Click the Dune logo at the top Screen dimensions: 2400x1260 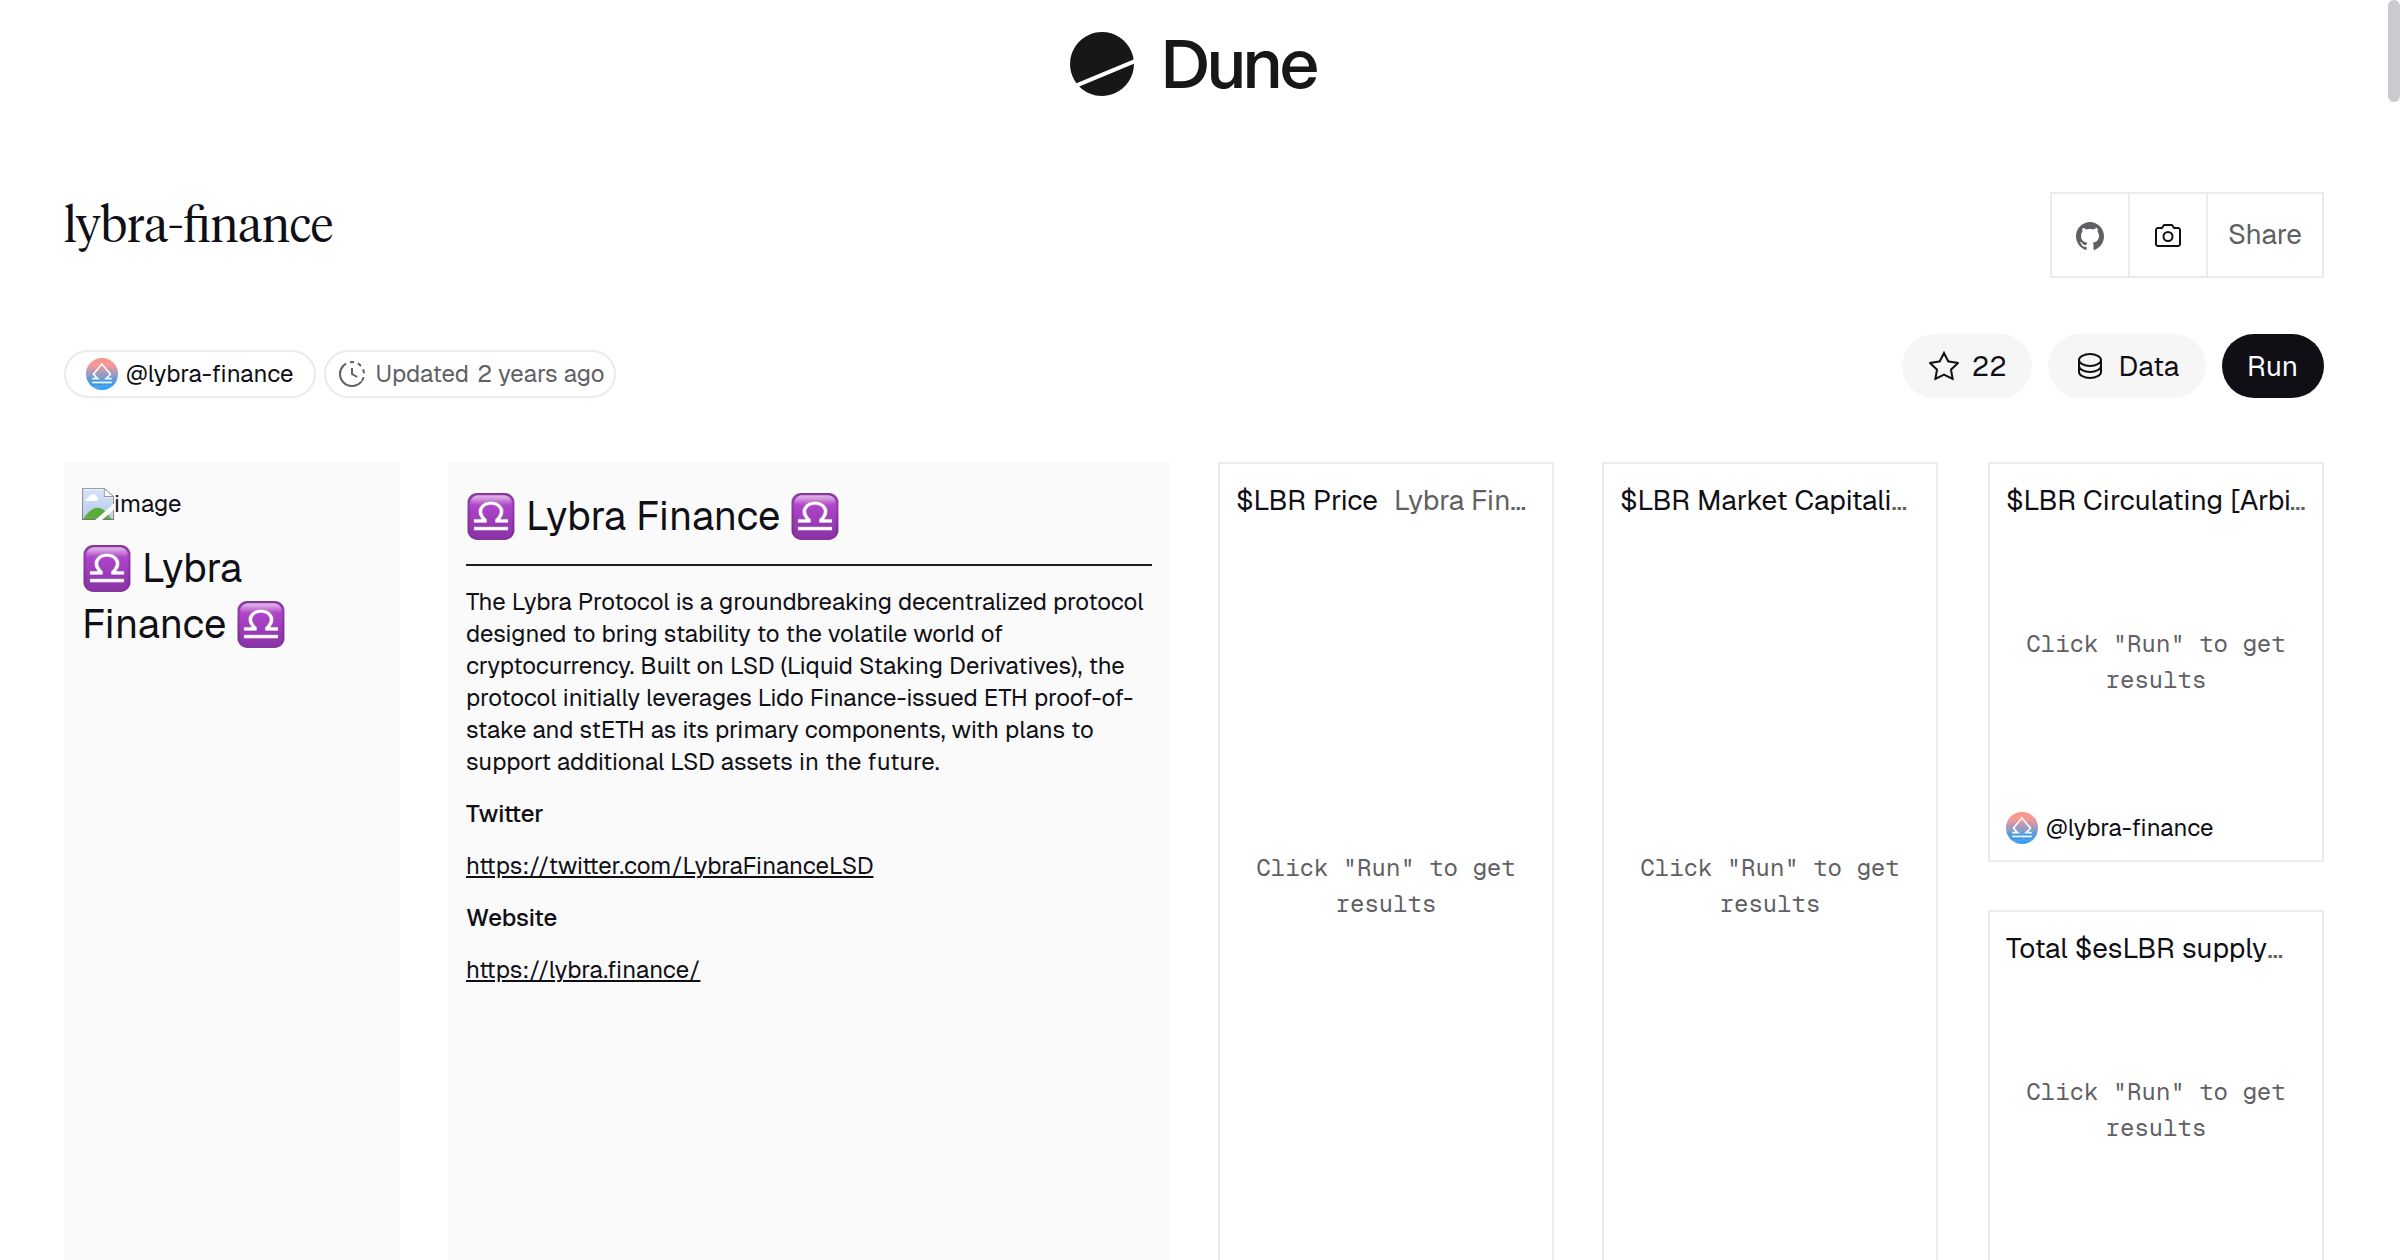coord(1191,66)
